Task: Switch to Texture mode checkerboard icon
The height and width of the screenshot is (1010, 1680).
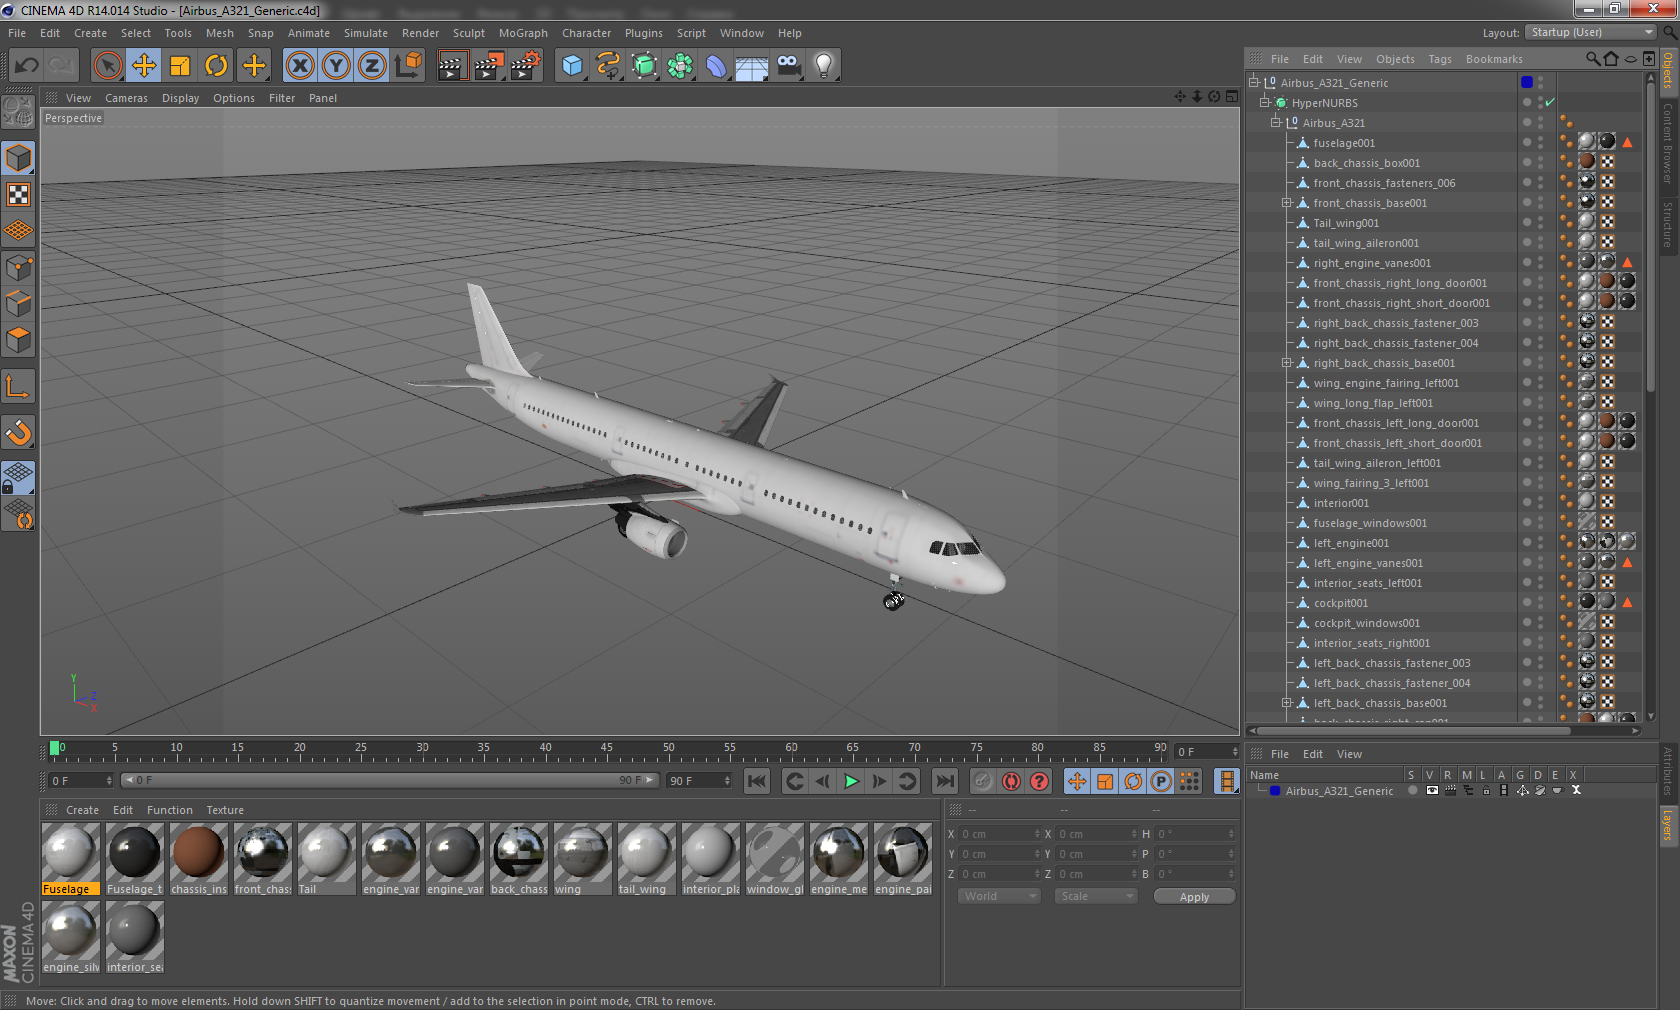Action: click(x=19, y=195)
